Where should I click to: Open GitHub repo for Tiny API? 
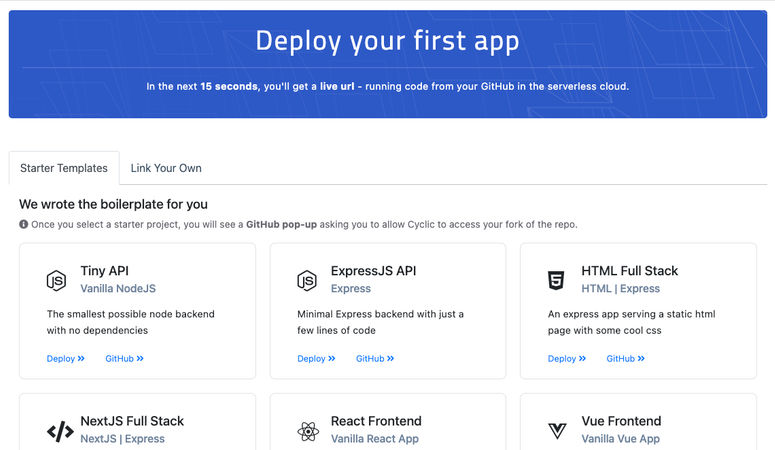pyautogui.click(x=125, y=359)
